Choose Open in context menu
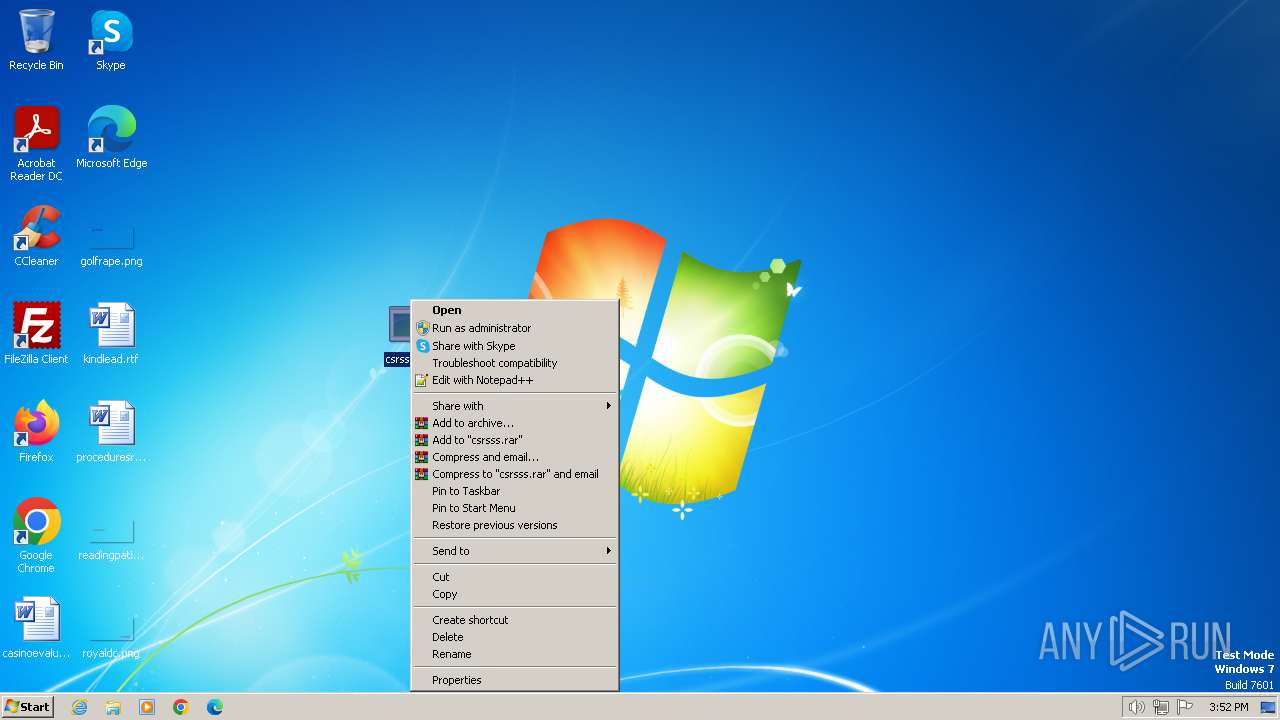 click(514, 310)
